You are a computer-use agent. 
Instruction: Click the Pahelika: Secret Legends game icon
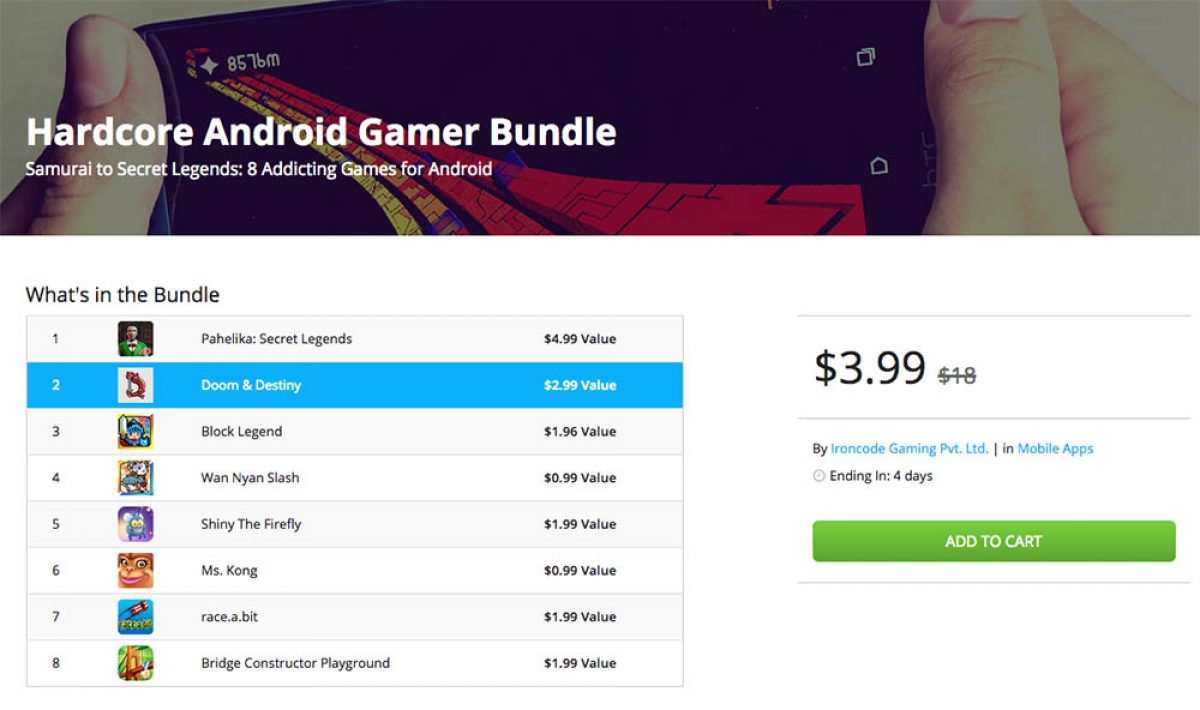coord(135,339)
